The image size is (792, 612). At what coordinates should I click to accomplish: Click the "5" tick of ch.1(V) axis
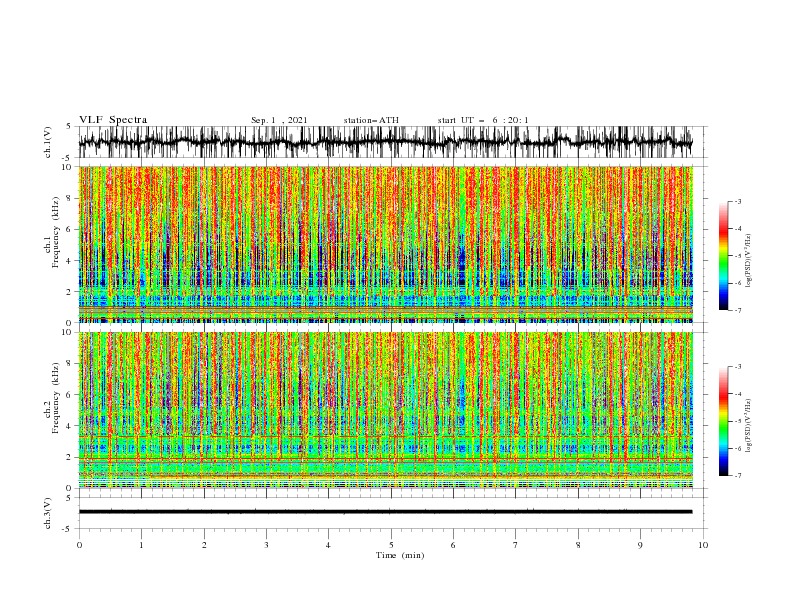pyautogui.click(x=69, y=126)
